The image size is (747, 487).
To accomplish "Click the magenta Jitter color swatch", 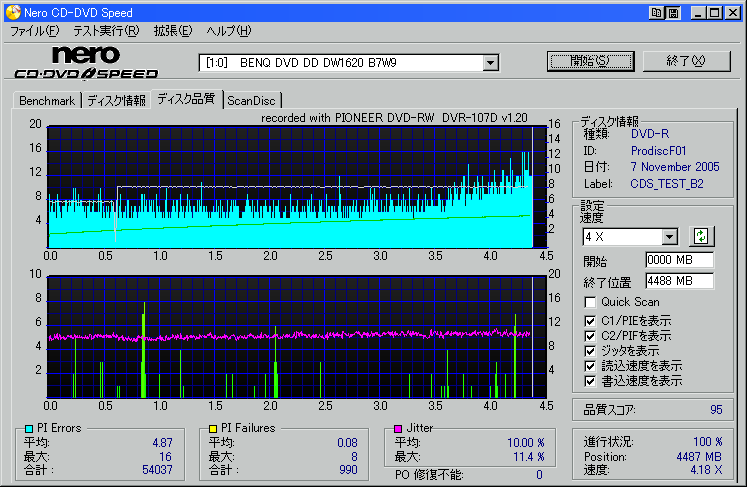I will click(x=398, y=428).
